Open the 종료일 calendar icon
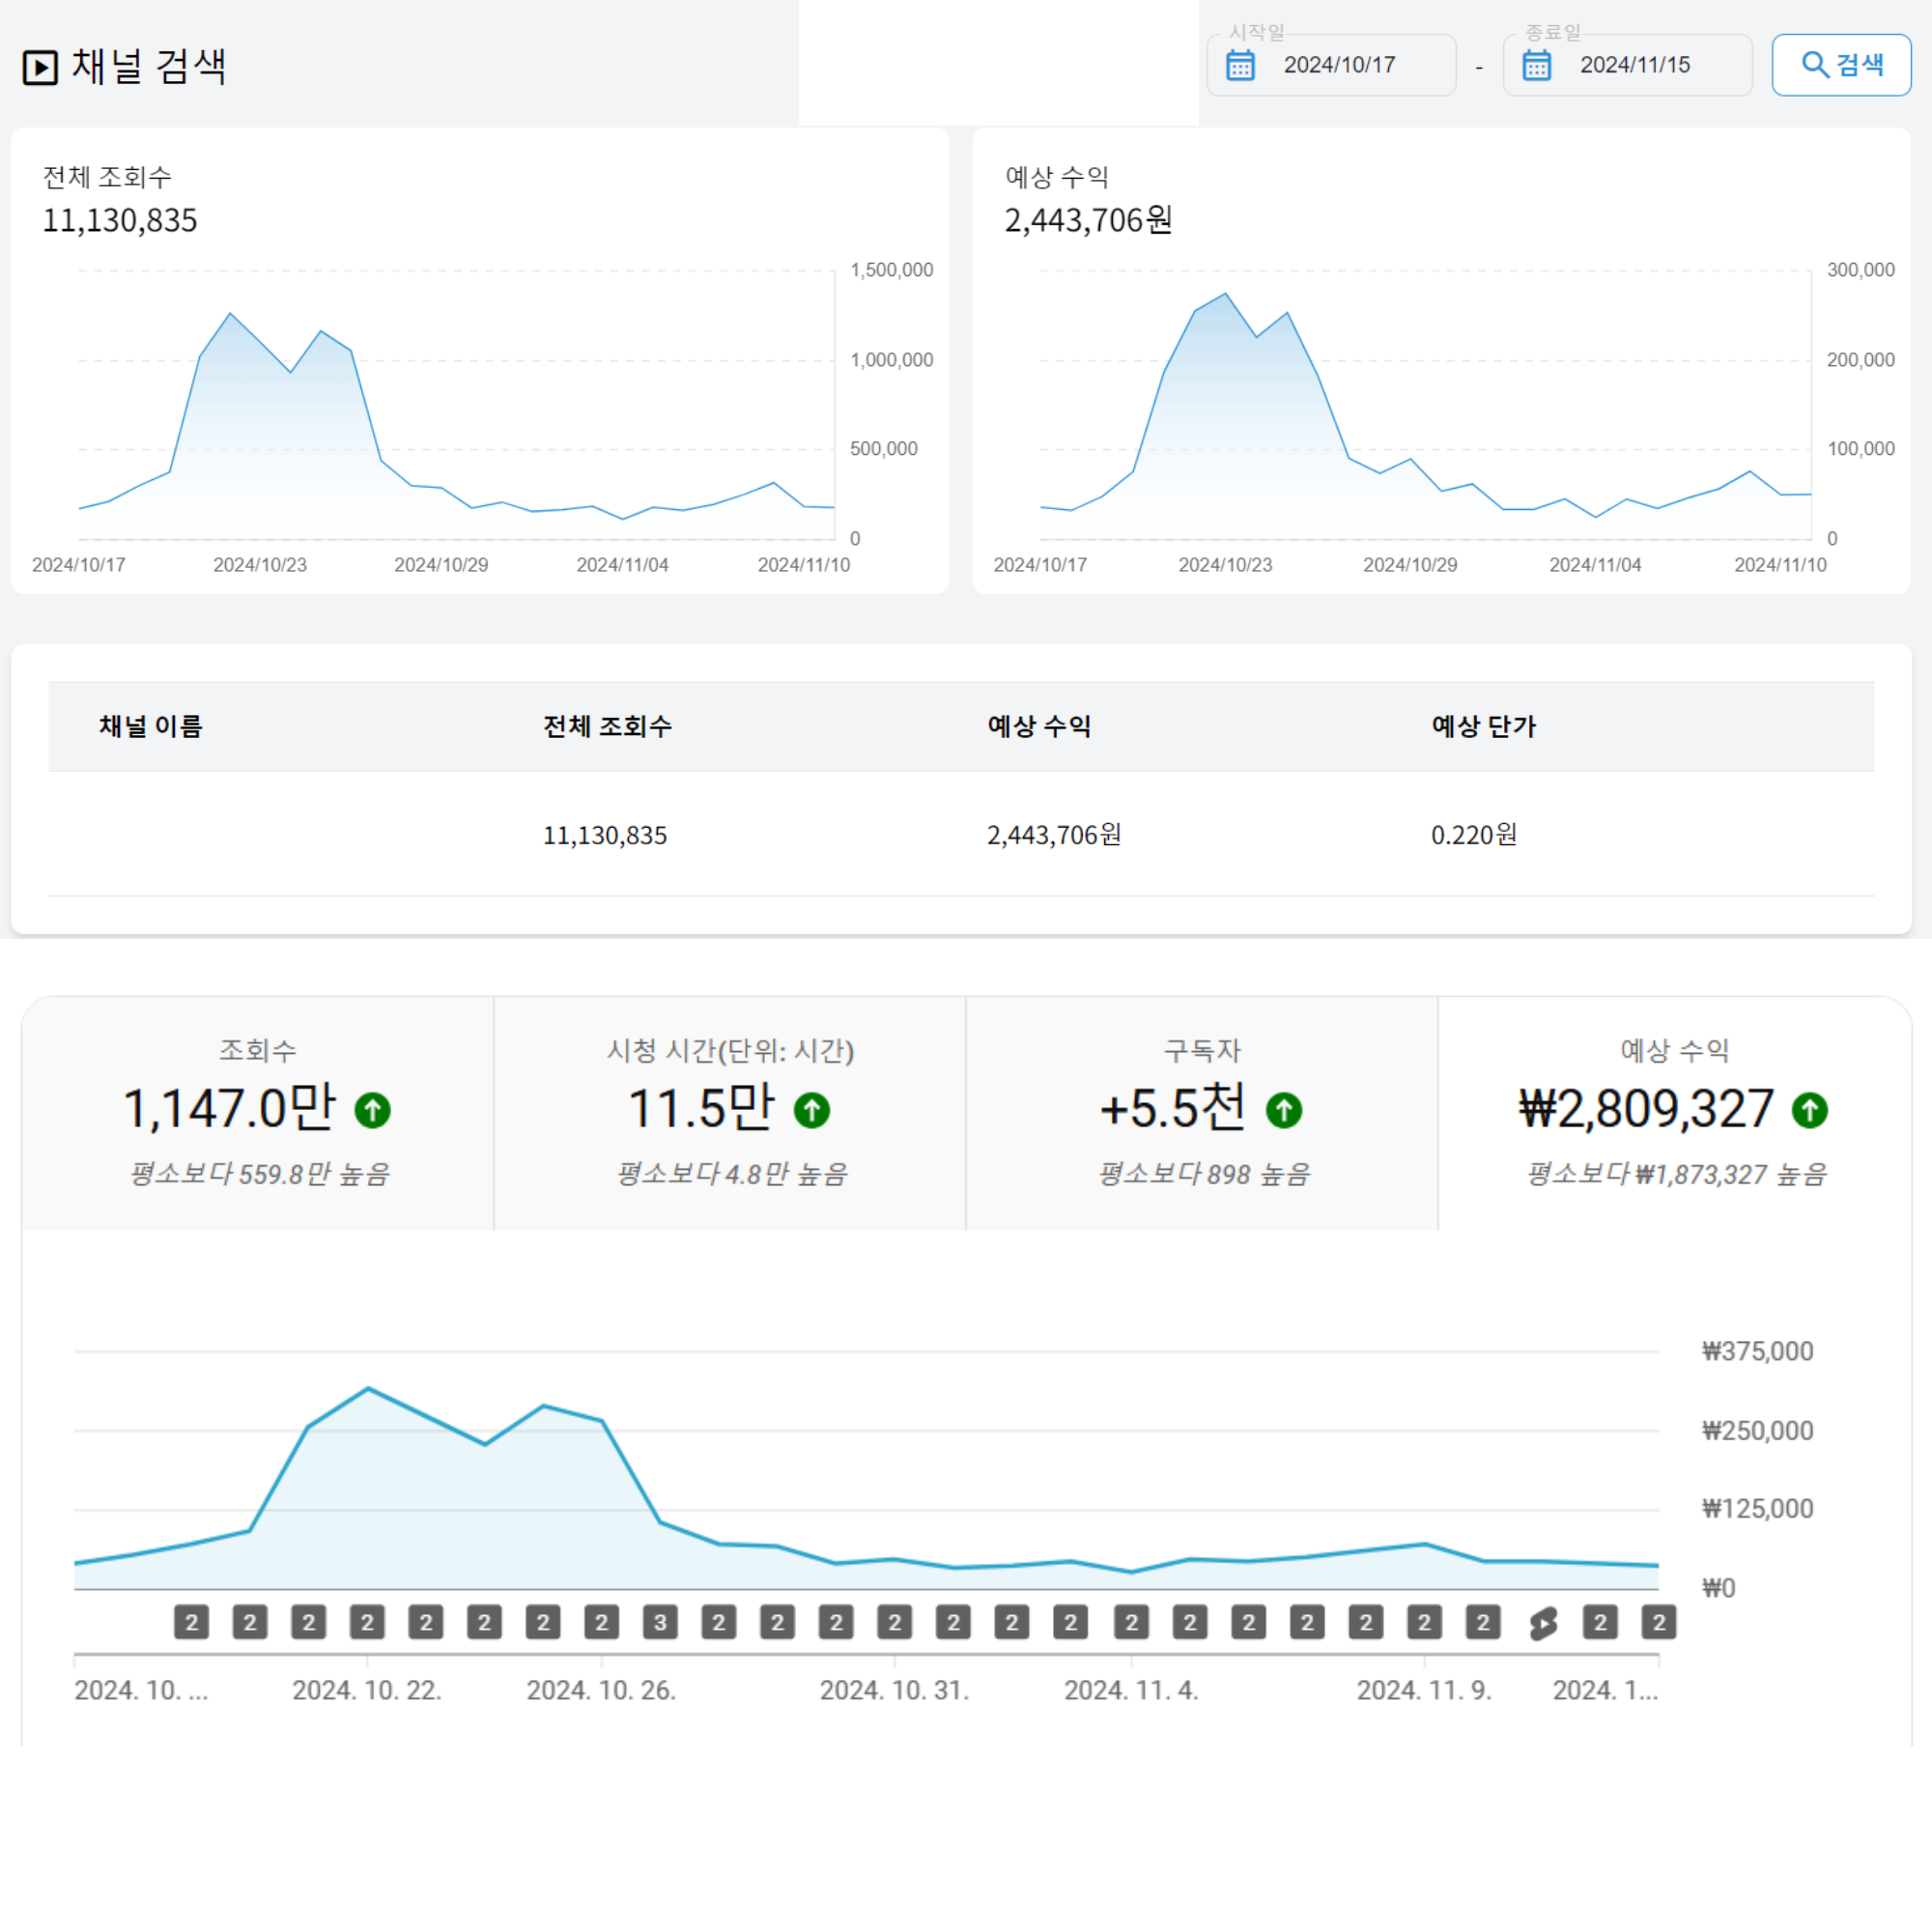This screenshot has height=1932, width=1932. pos(1536,66)
